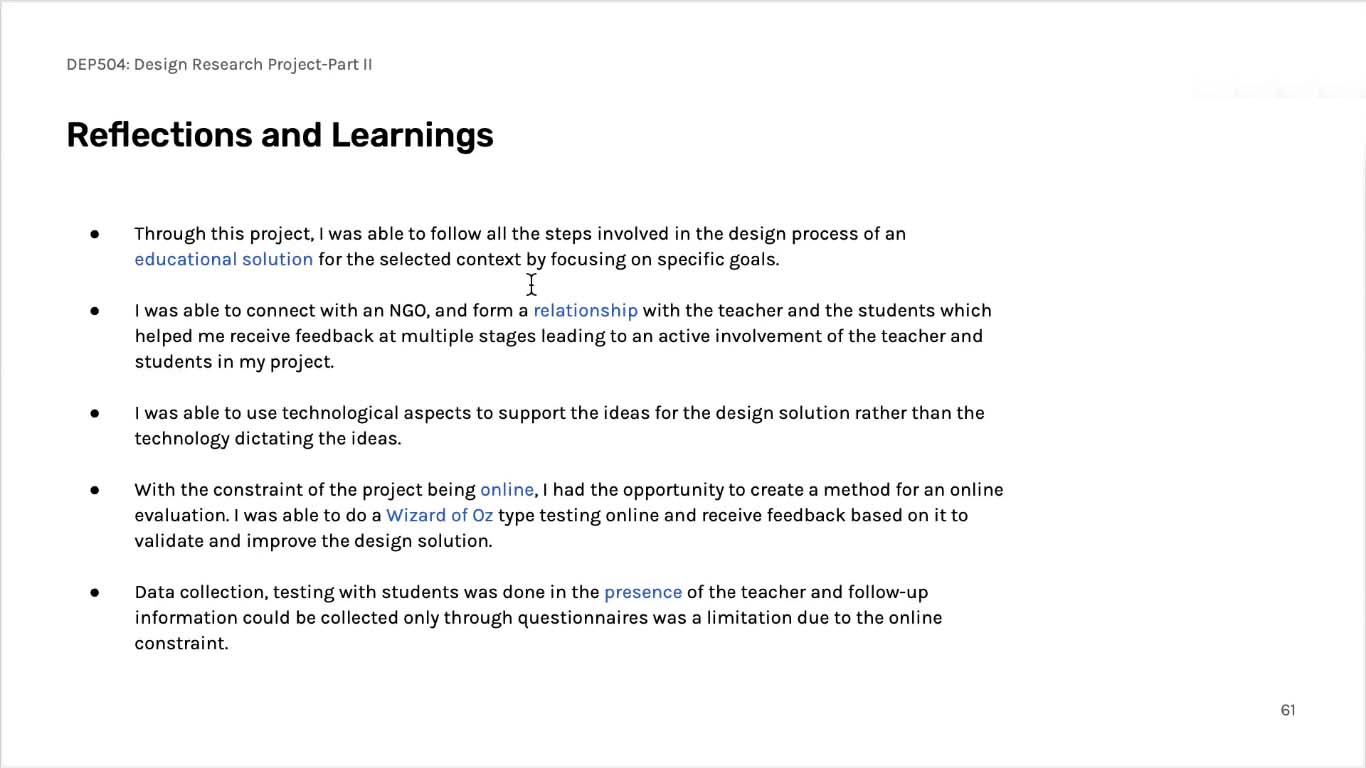Open the blue "relationship" link

click(585, 311)
